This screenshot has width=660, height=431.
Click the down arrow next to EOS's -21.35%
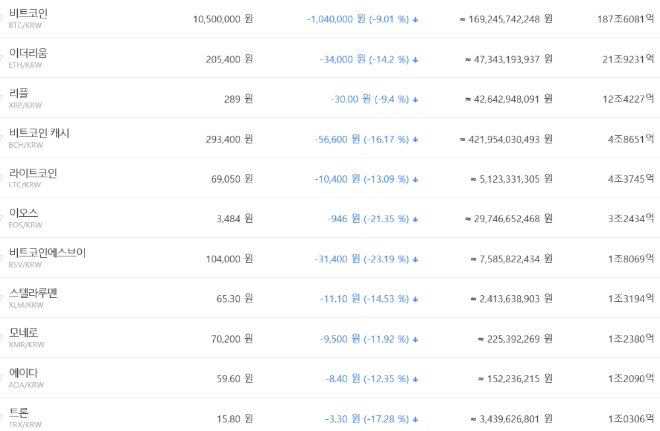pyautogui.click(x=415, y=219)
